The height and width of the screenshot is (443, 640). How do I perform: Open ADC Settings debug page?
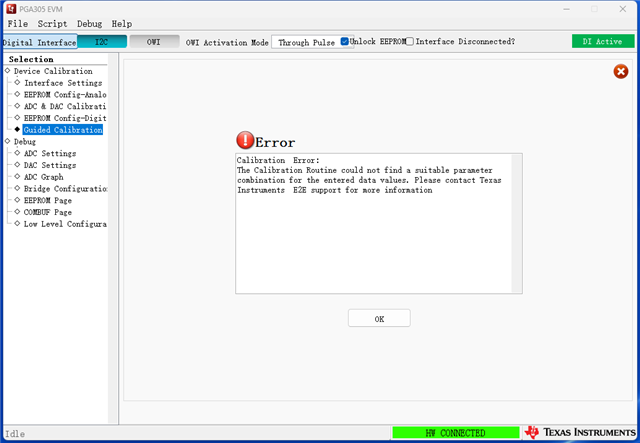[x=50, y=154]
